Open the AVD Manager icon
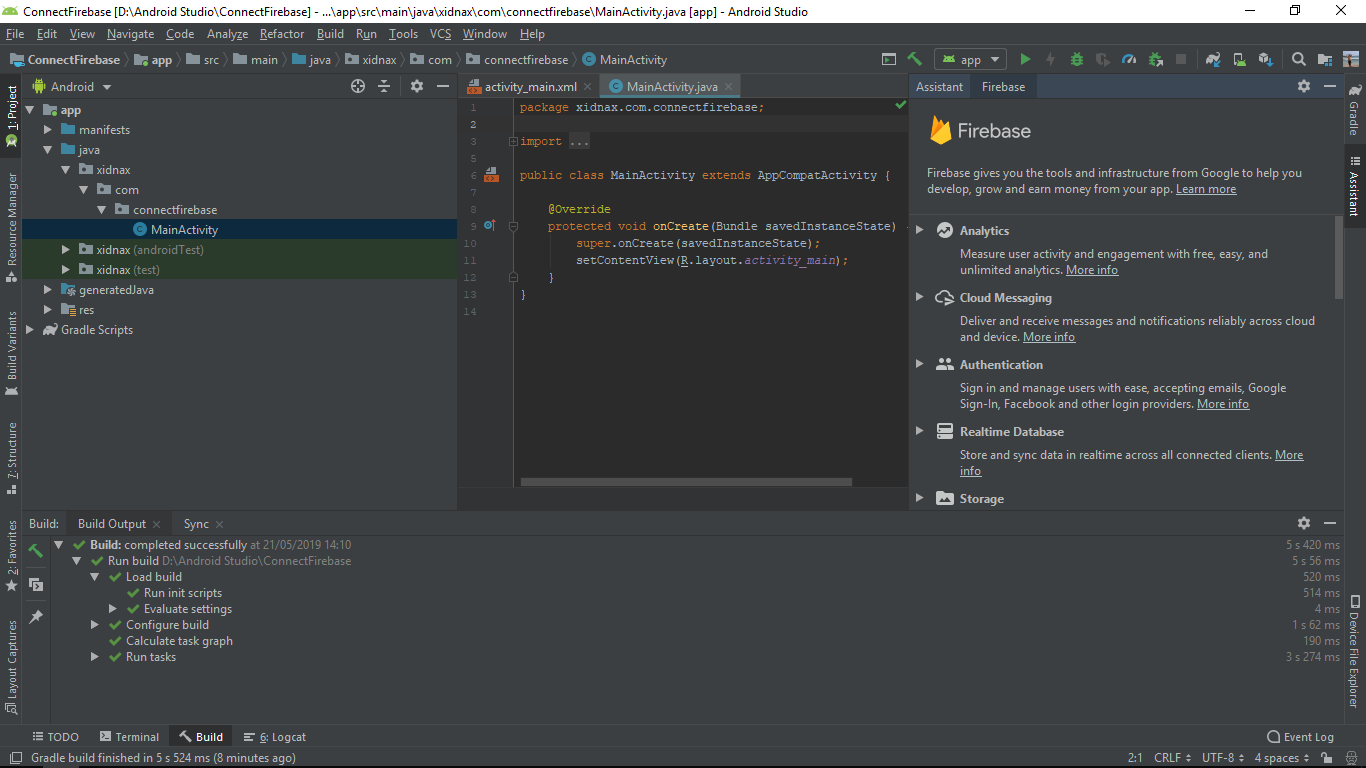This screenshot has height=768, width=1366. coord(1239,59)
